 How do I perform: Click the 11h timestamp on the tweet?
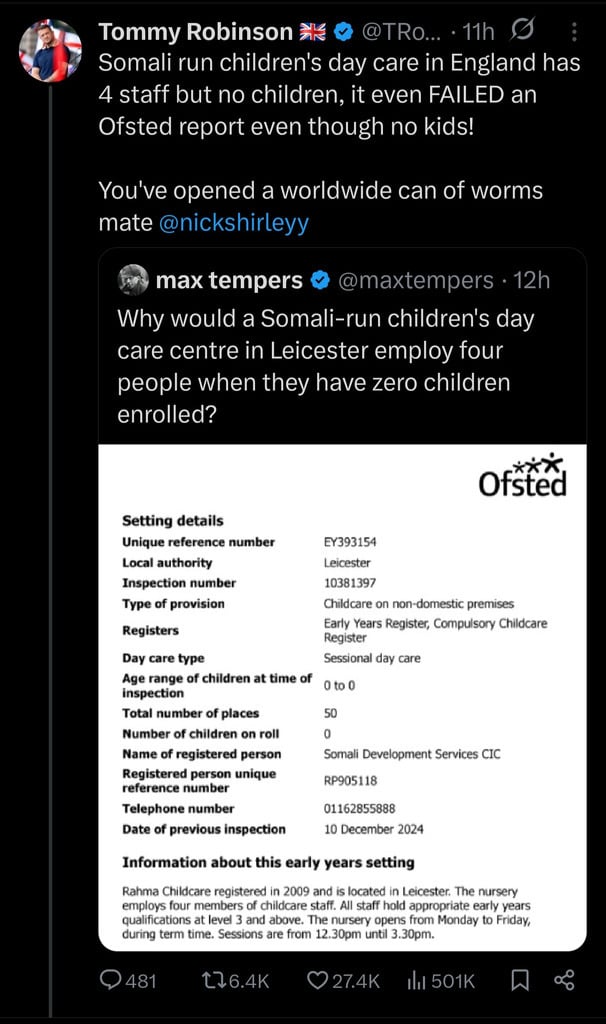(478, 31)
